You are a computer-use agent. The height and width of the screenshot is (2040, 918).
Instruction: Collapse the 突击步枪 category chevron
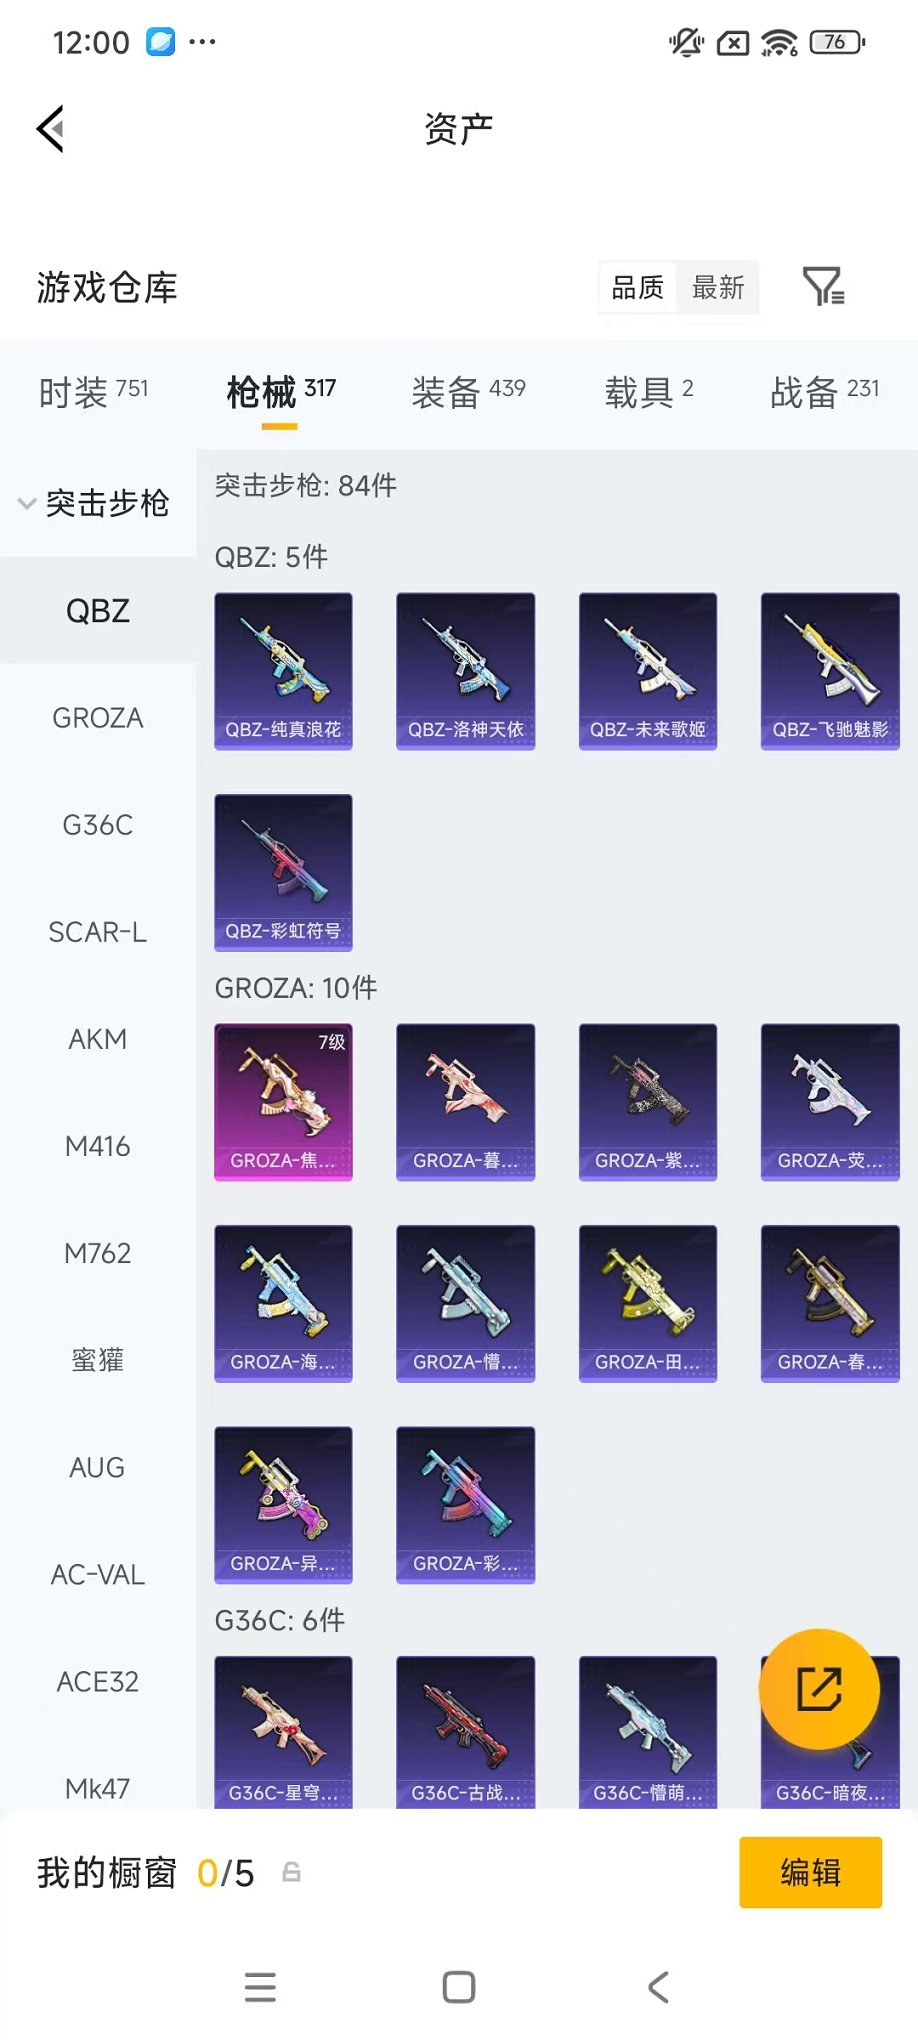coord(27,503)
